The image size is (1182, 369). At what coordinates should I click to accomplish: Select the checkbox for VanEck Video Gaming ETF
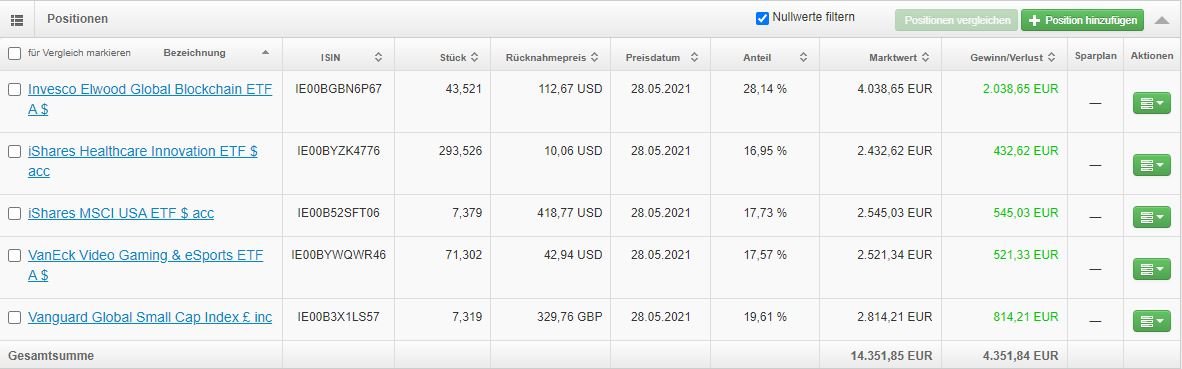(x=14, y=255)
